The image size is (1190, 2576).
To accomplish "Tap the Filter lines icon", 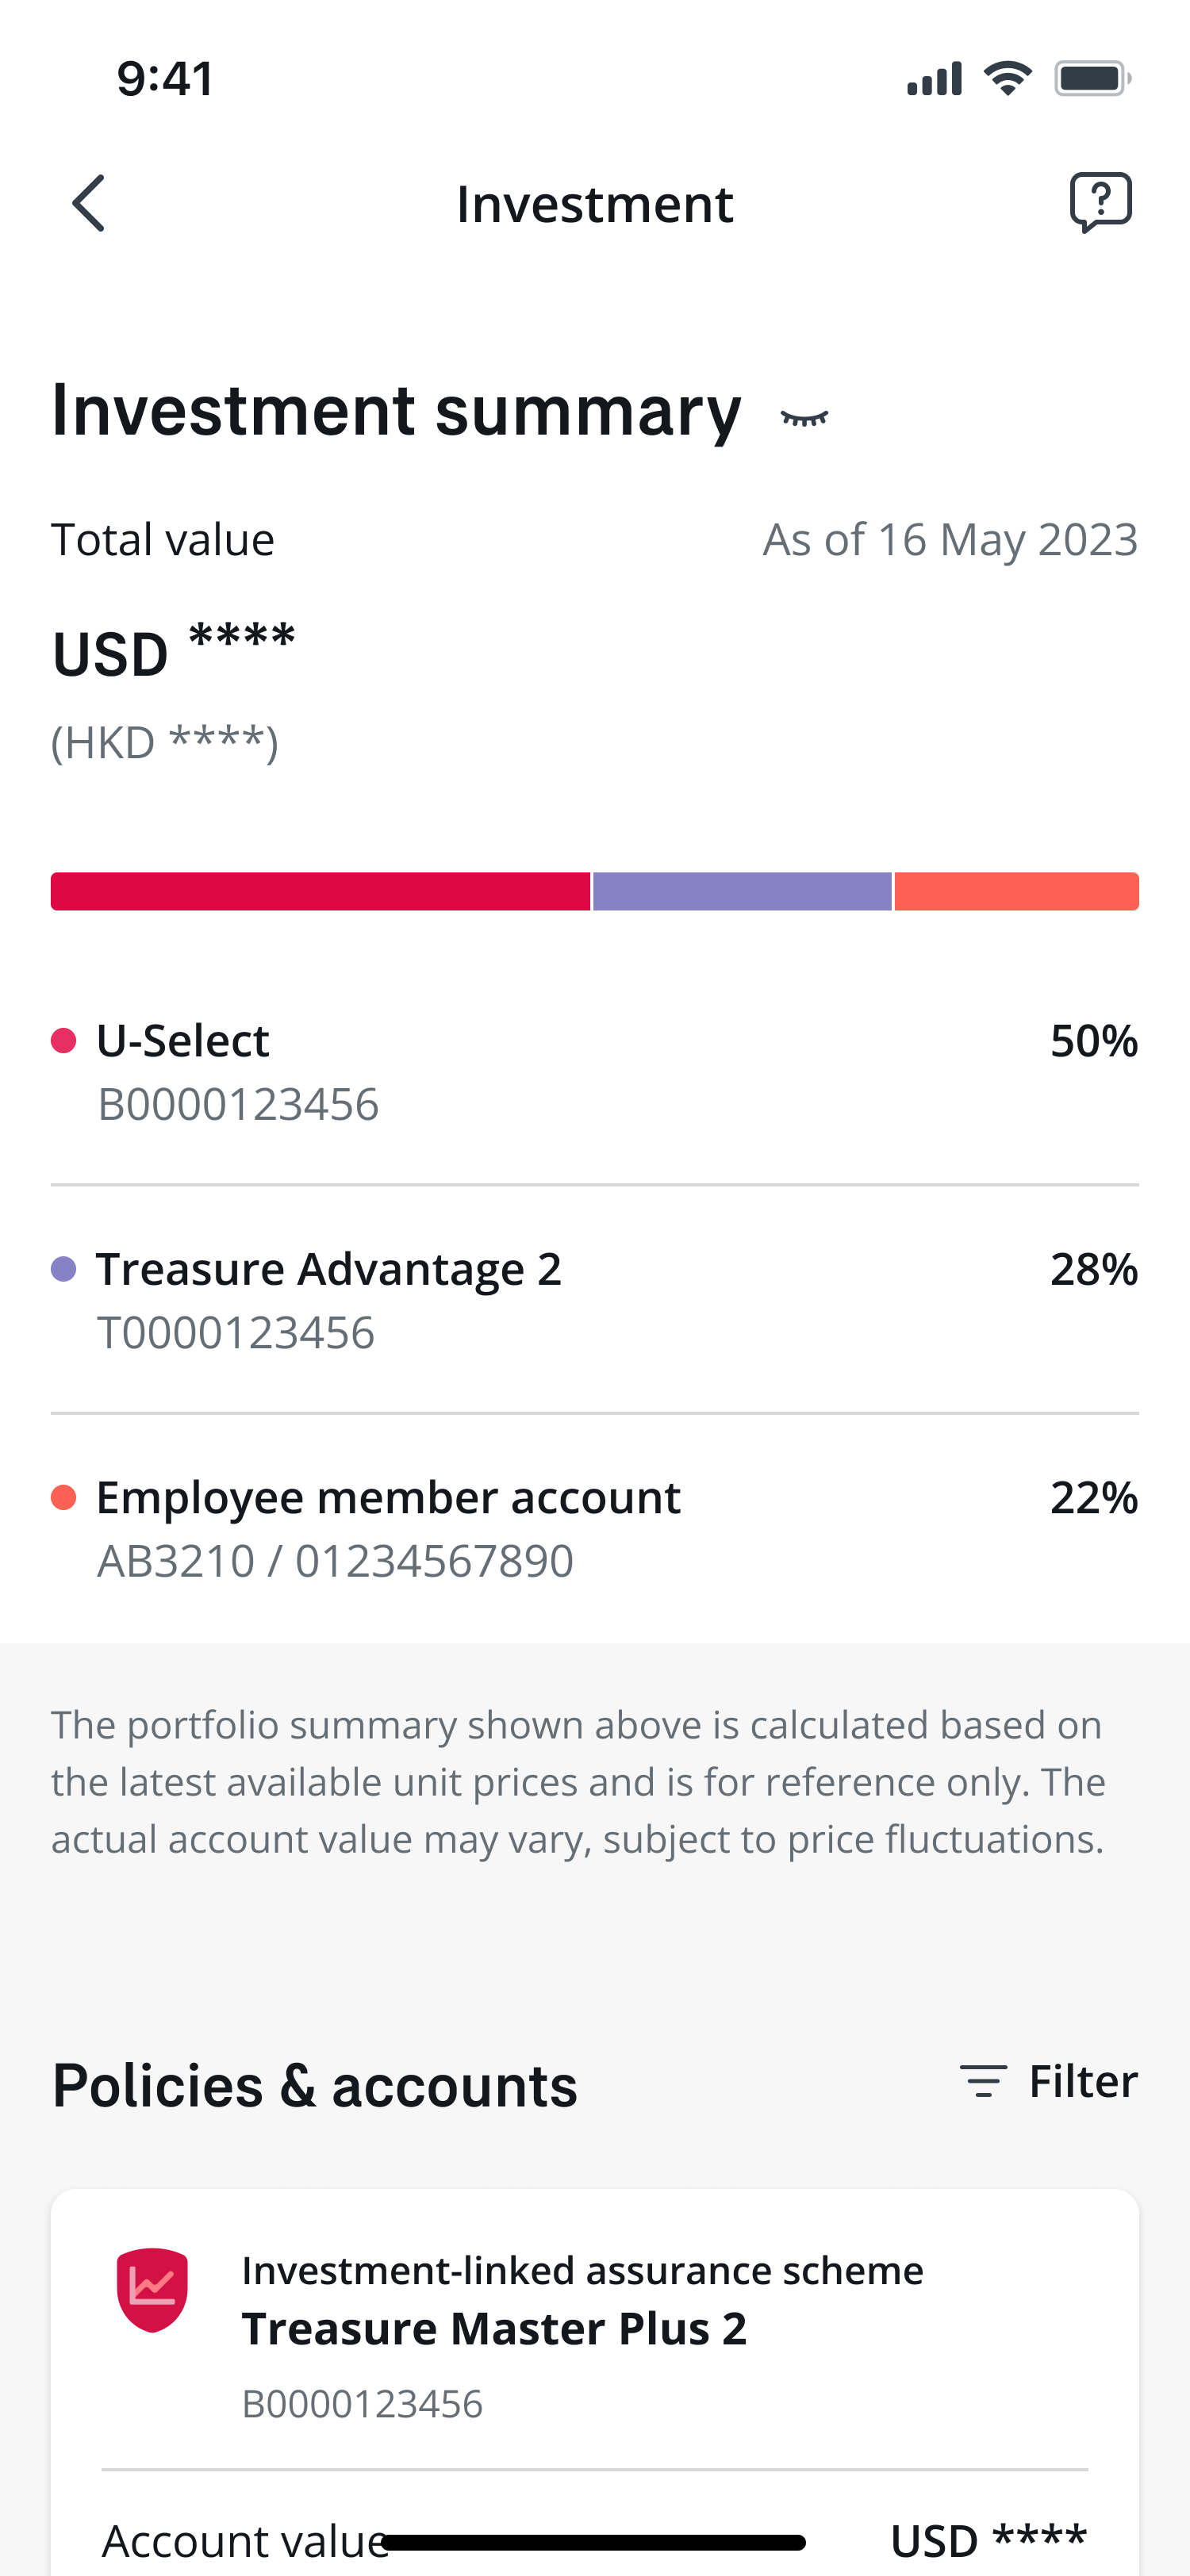I will click(x=982, y=2081).
